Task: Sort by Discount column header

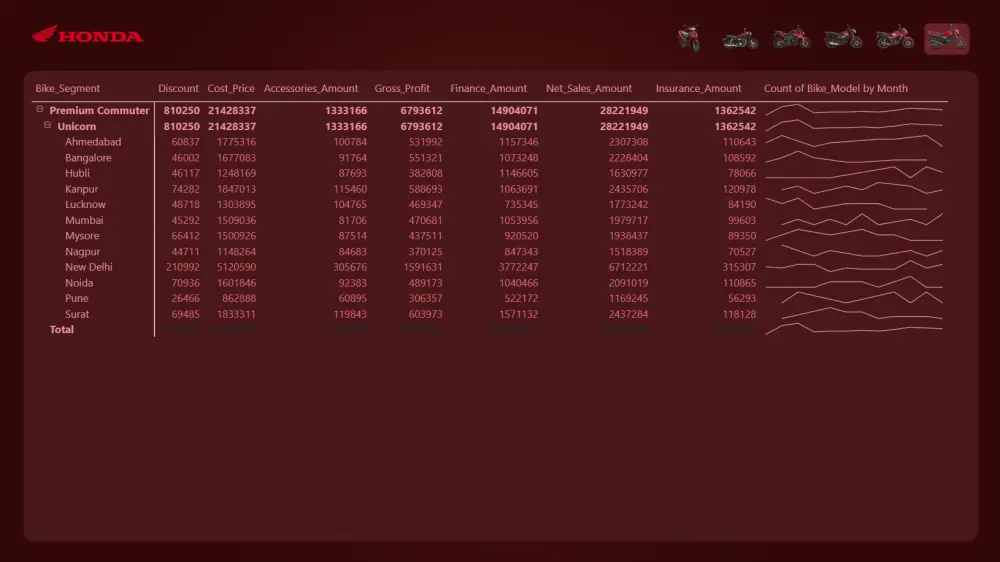Action: point(178,88)
